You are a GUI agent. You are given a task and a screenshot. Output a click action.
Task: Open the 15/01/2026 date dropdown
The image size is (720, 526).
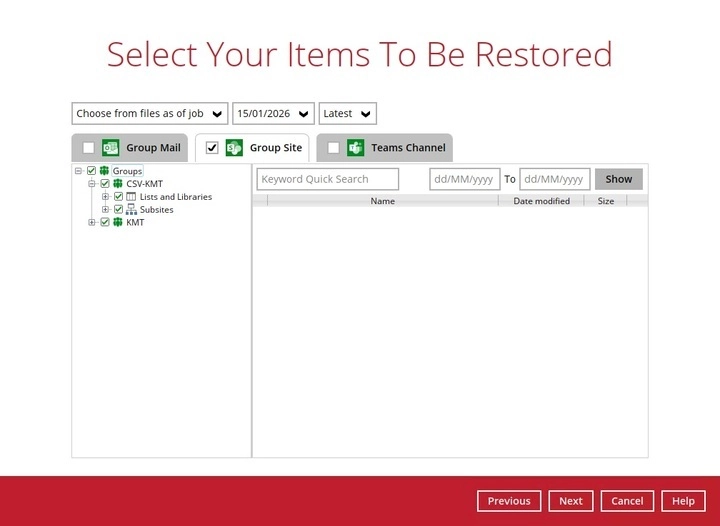click(x=273, y=114)
